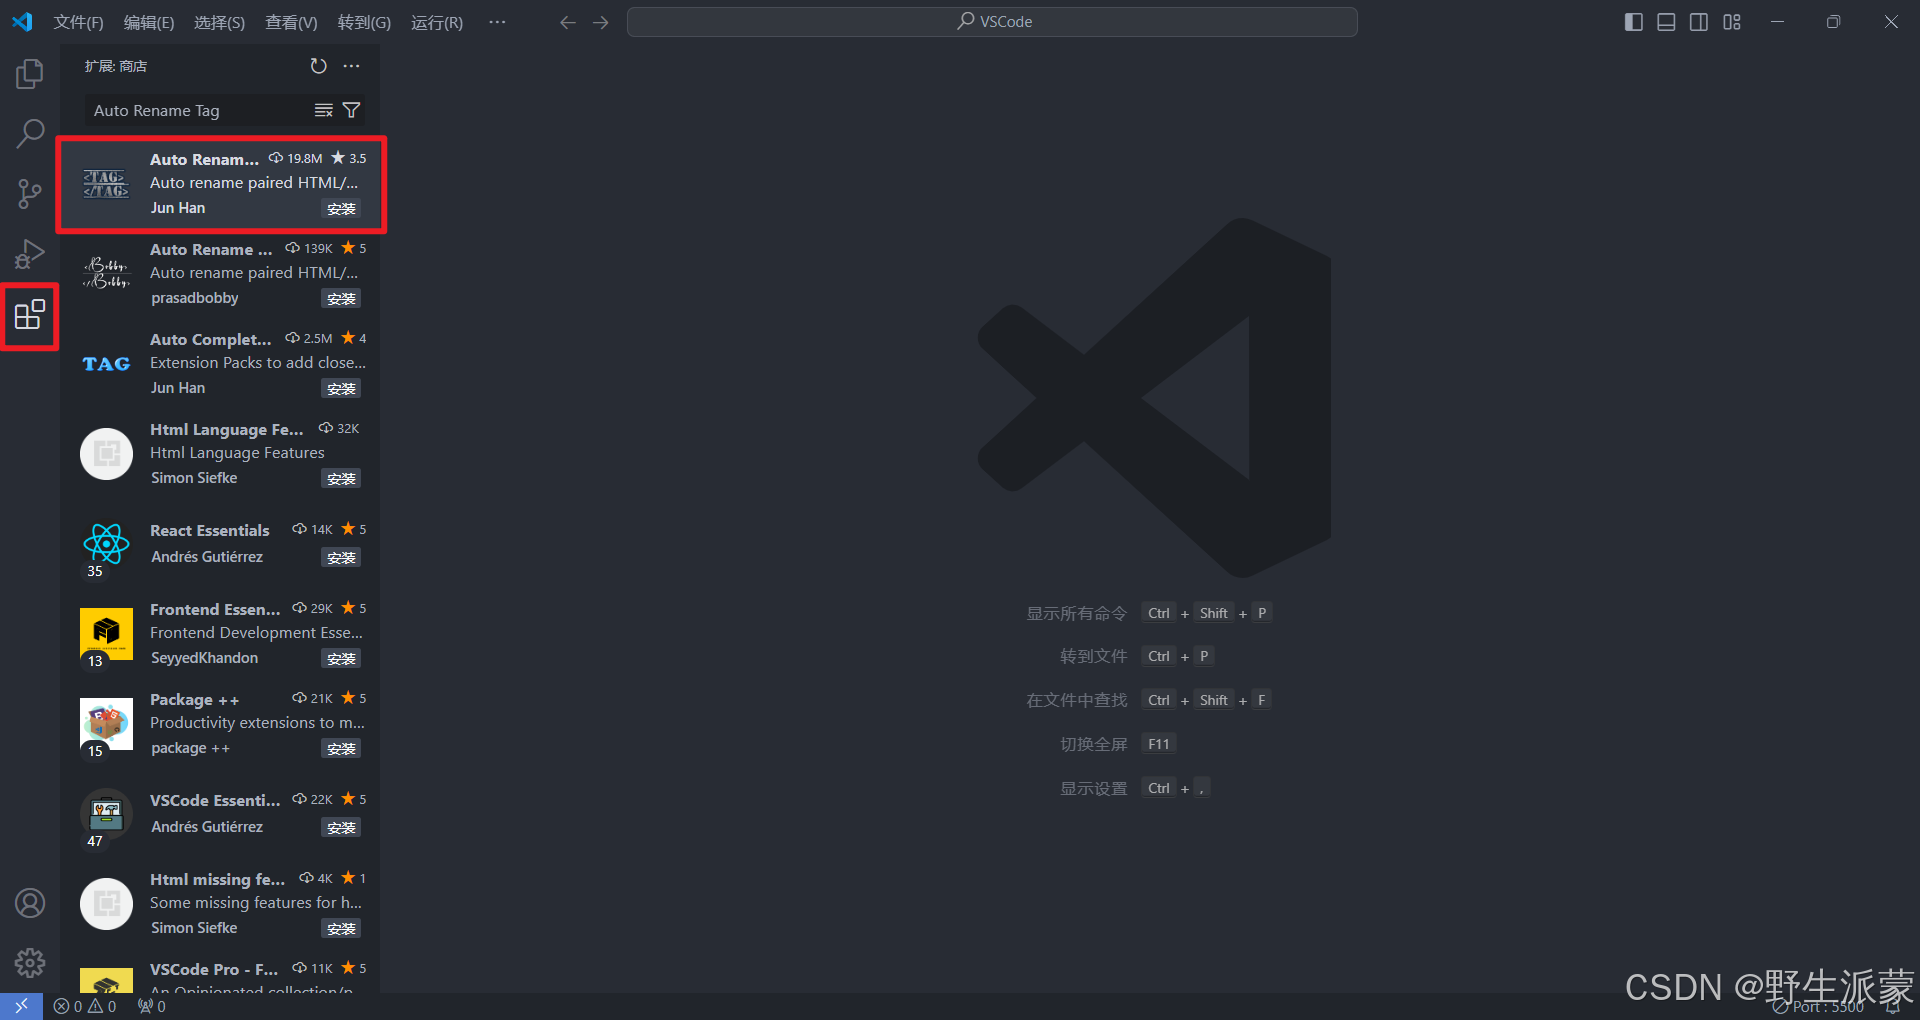Open the 编辑(E) menu
Viewport: 1920px width, 1020px height.
click(148, 22)
